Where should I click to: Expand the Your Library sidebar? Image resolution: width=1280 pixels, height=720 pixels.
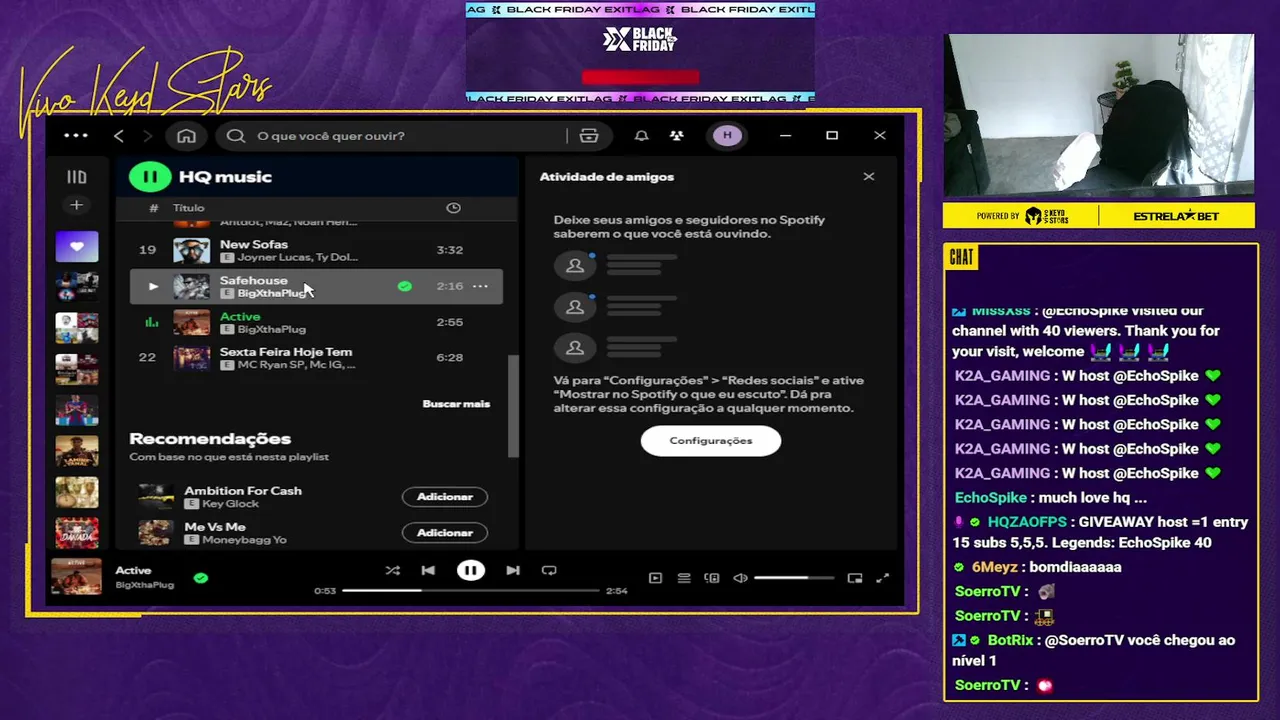76,177
